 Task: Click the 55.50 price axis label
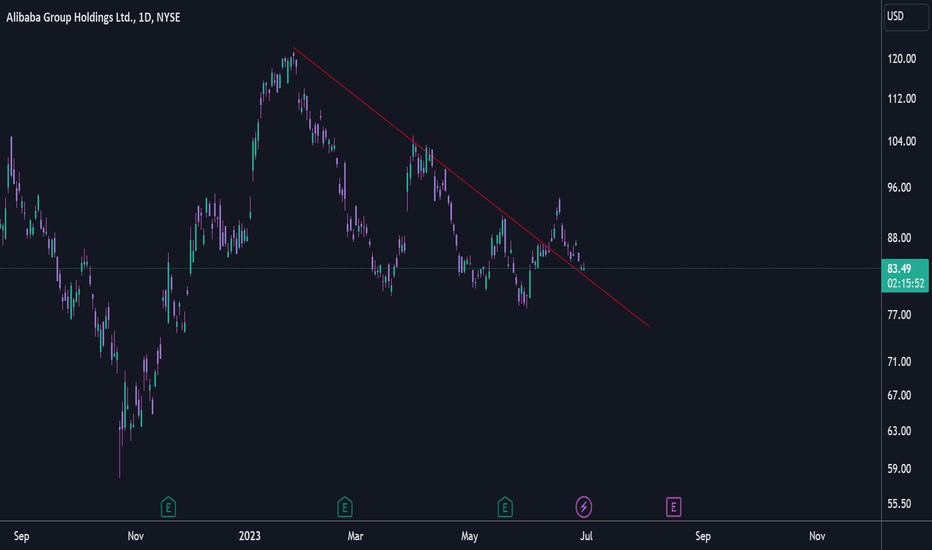coord(899,504)
